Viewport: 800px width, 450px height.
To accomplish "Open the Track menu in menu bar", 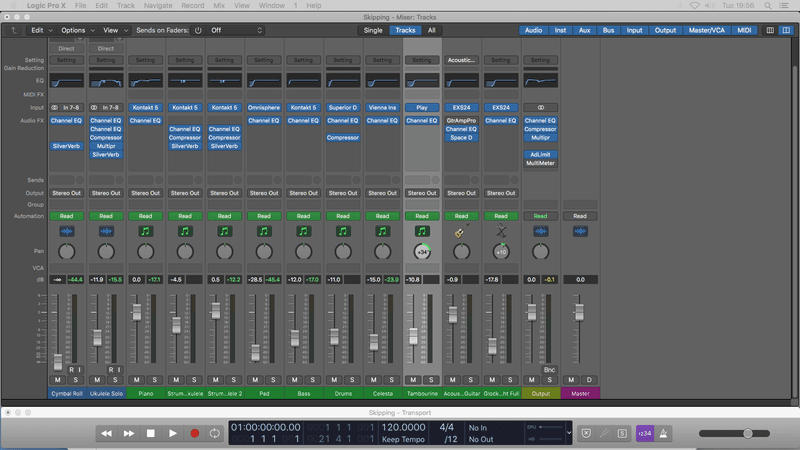I will tap(126, 6).
